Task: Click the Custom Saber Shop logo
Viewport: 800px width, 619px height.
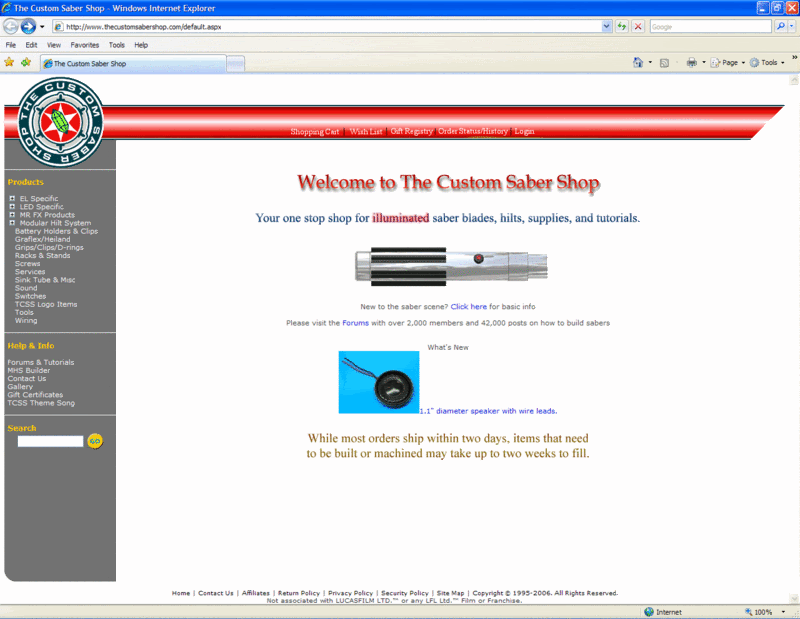Action: 60,123
